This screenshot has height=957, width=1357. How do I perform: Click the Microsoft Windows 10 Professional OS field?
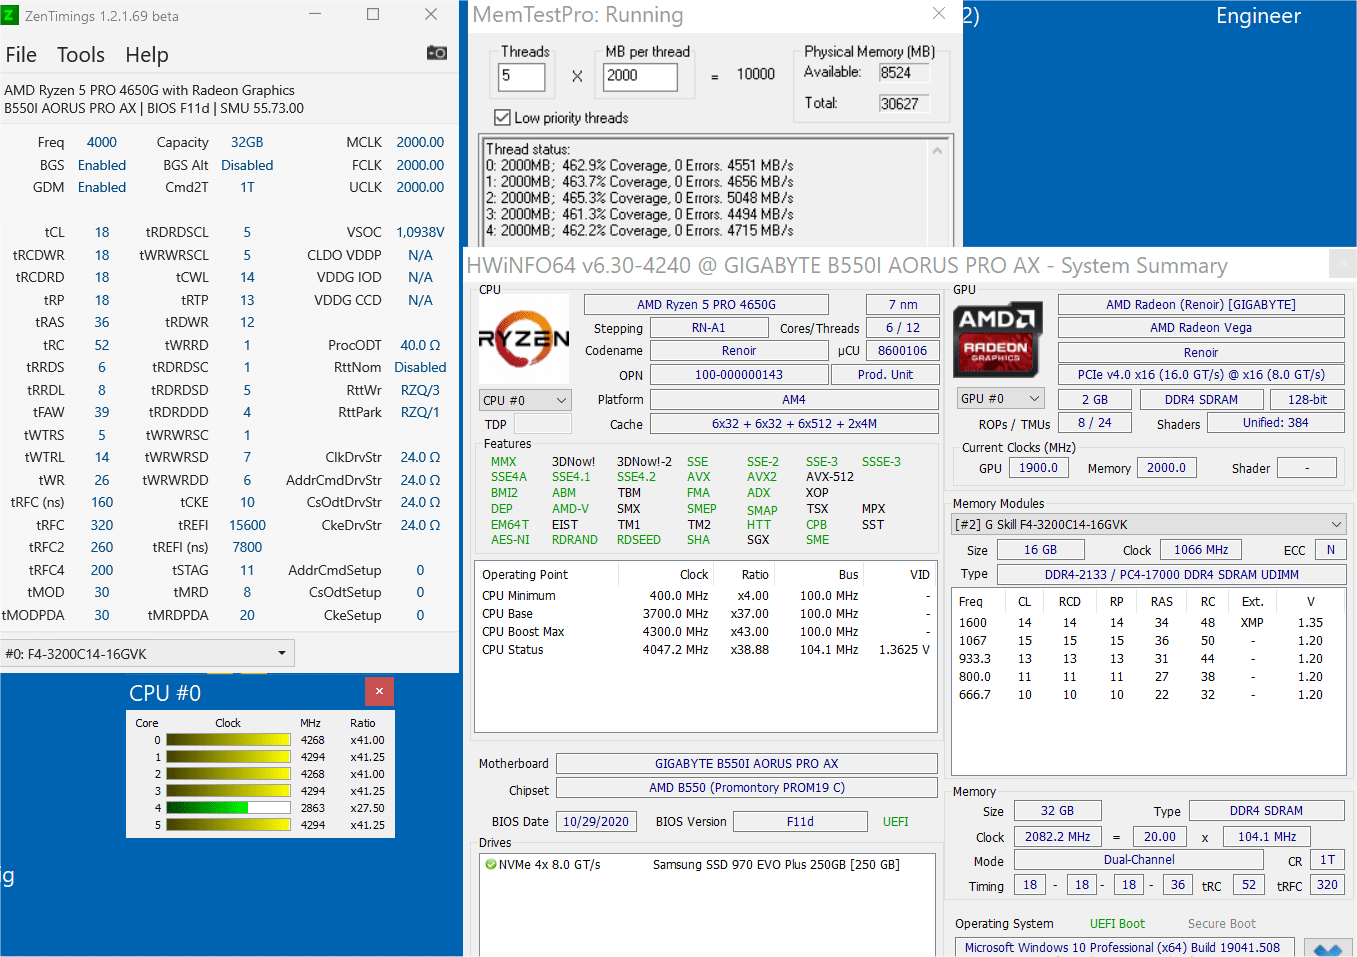[x=1125, y=947]
